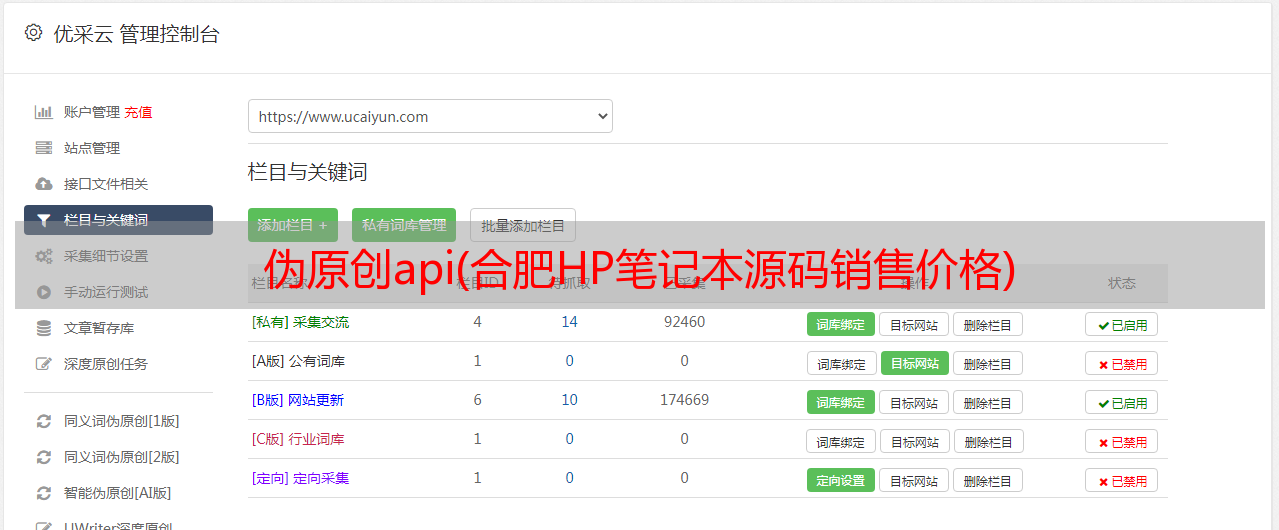The height and width of the screenshot is (530, 1279).
Task: Click 目标网站 in the 采集交流 row
Action: 914,324
